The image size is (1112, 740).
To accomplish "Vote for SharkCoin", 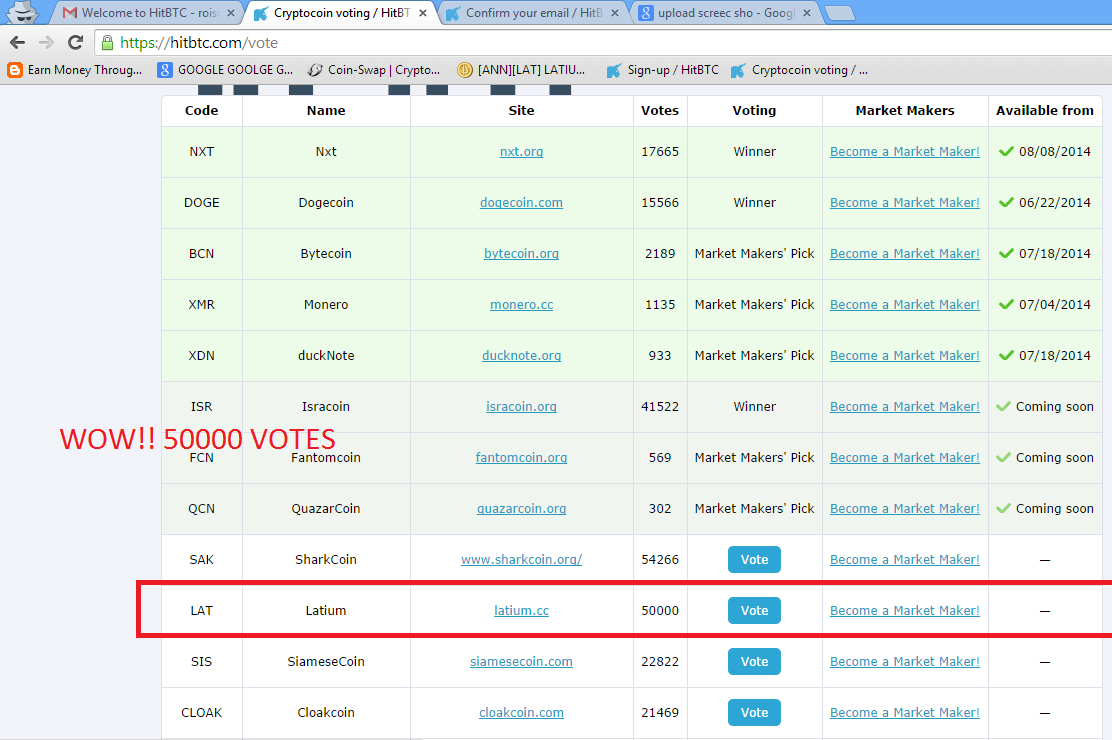I will coord(754,560).
